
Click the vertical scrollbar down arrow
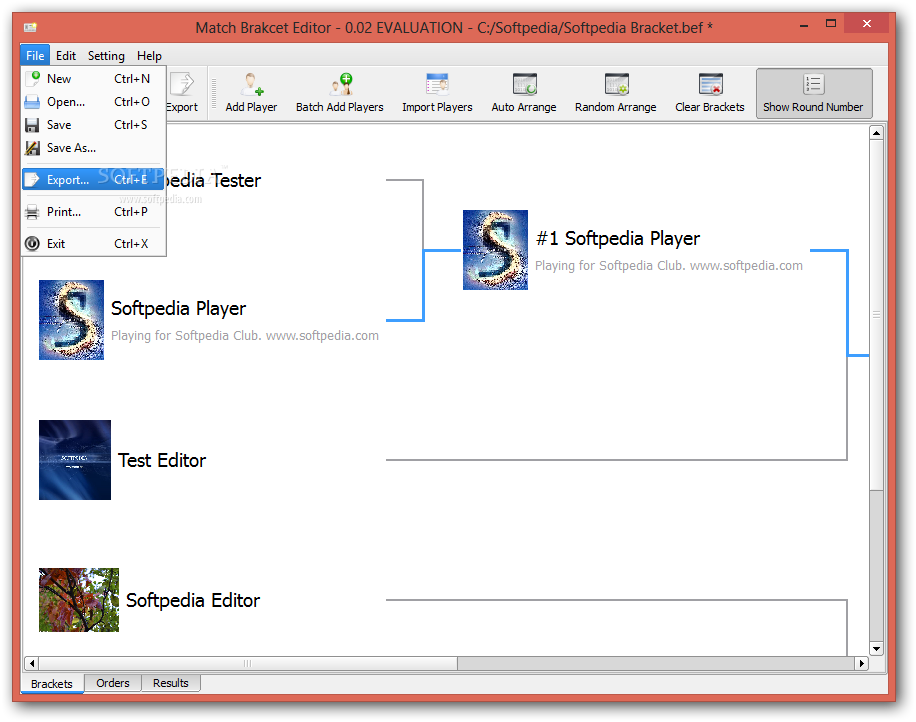pos(876,648)
